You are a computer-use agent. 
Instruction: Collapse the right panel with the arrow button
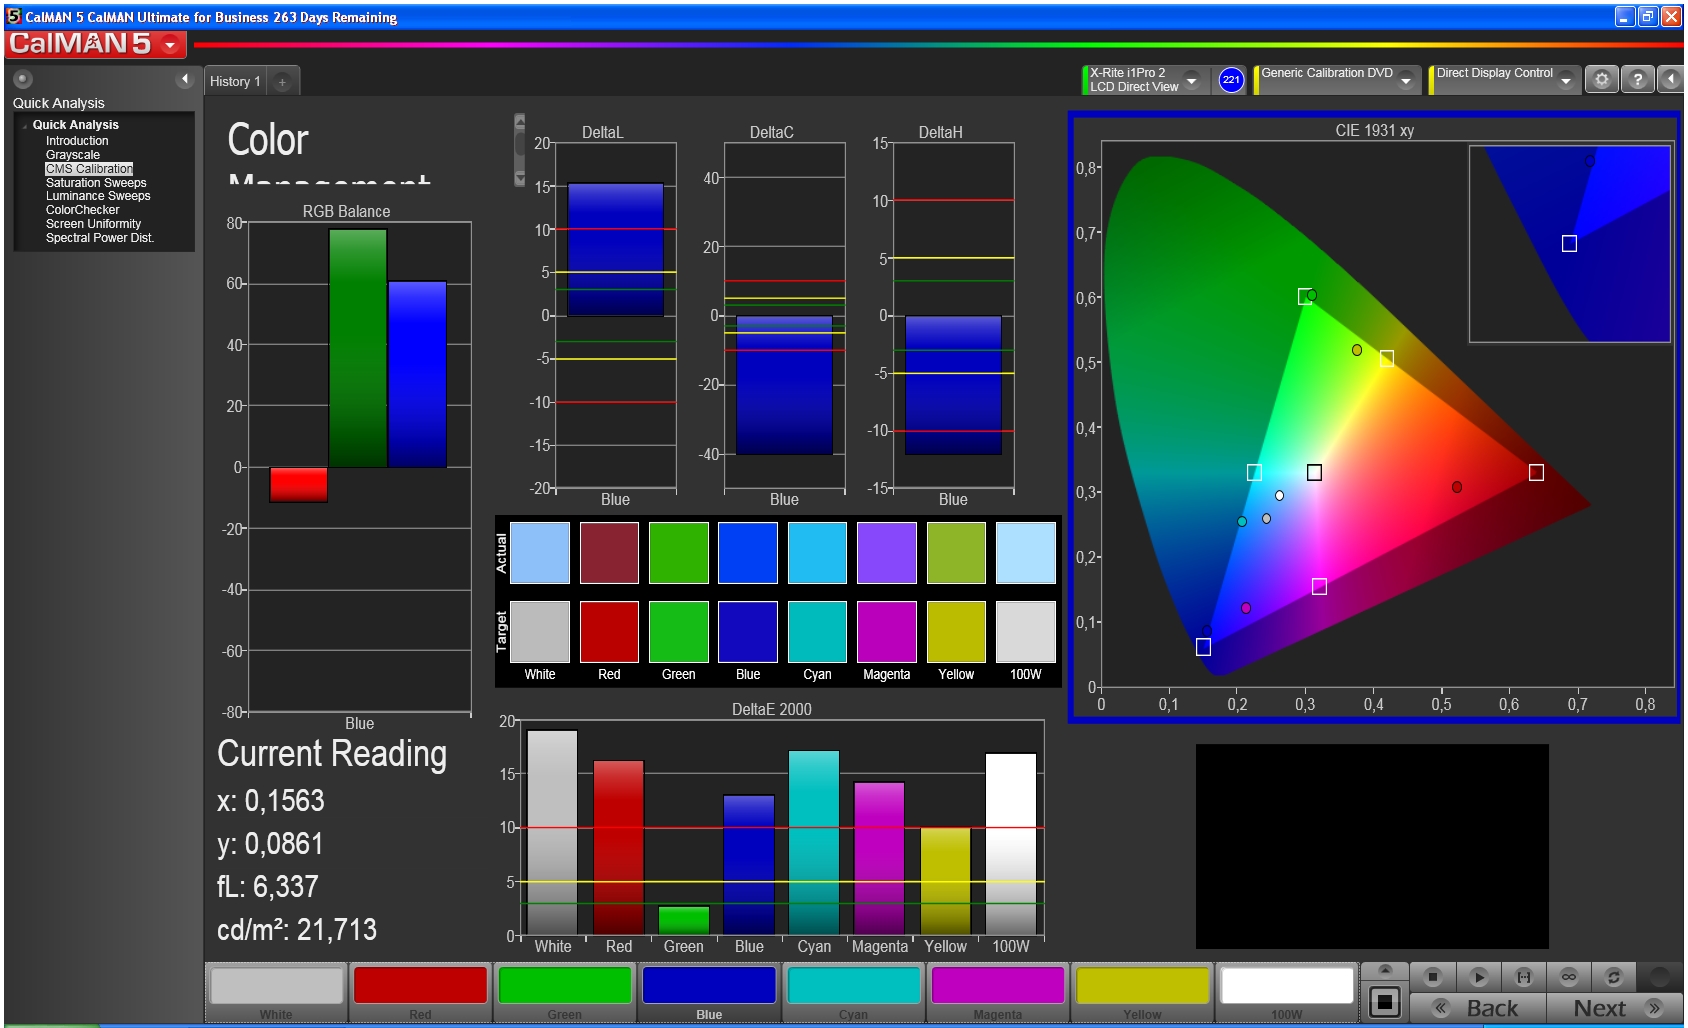click(1670, 79)
